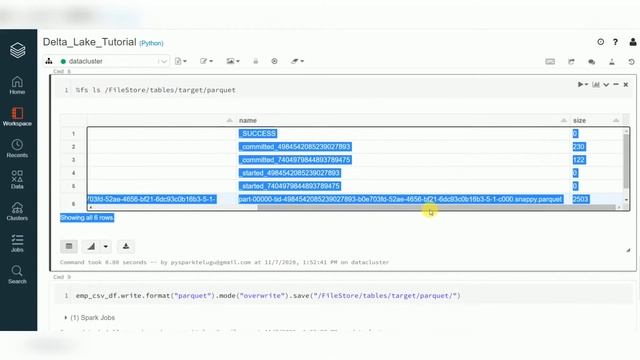Open the Edit menu dropdown in the toolbar
Image resolution: width=640 pixels, height=360 pixels.
tap(206, 61)
